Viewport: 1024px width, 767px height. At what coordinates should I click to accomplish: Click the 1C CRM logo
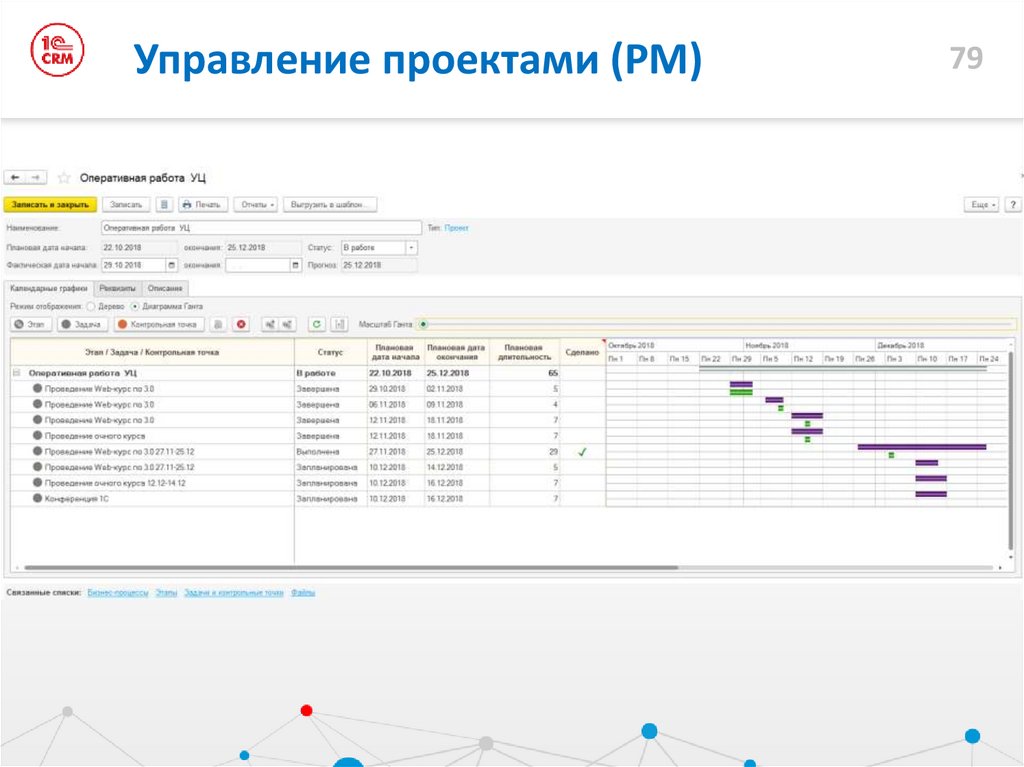coord(57,50)
